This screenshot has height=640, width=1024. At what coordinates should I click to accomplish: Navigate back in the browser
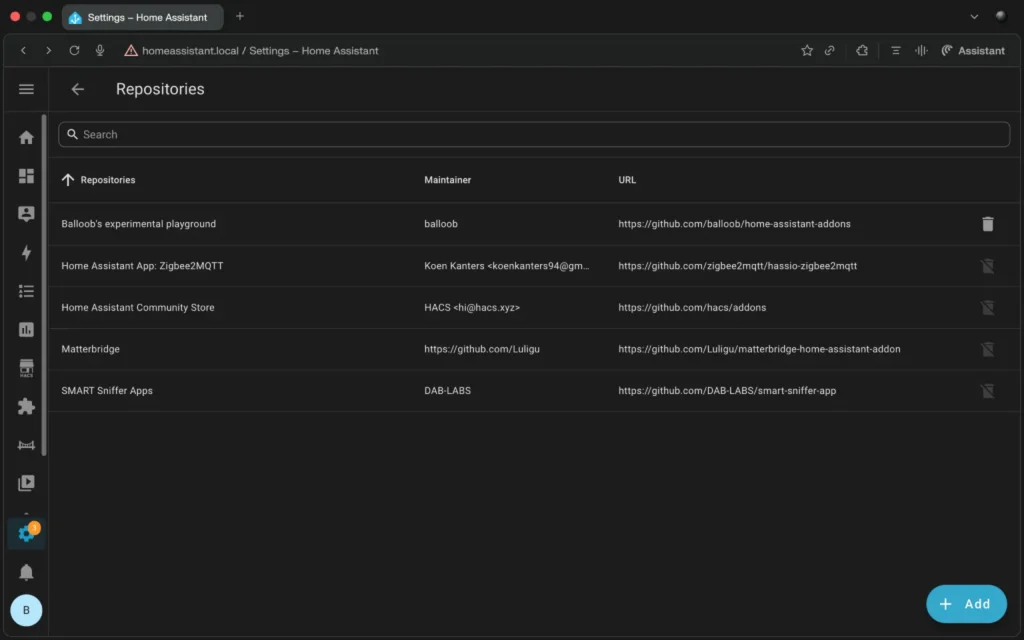point(24,50)
